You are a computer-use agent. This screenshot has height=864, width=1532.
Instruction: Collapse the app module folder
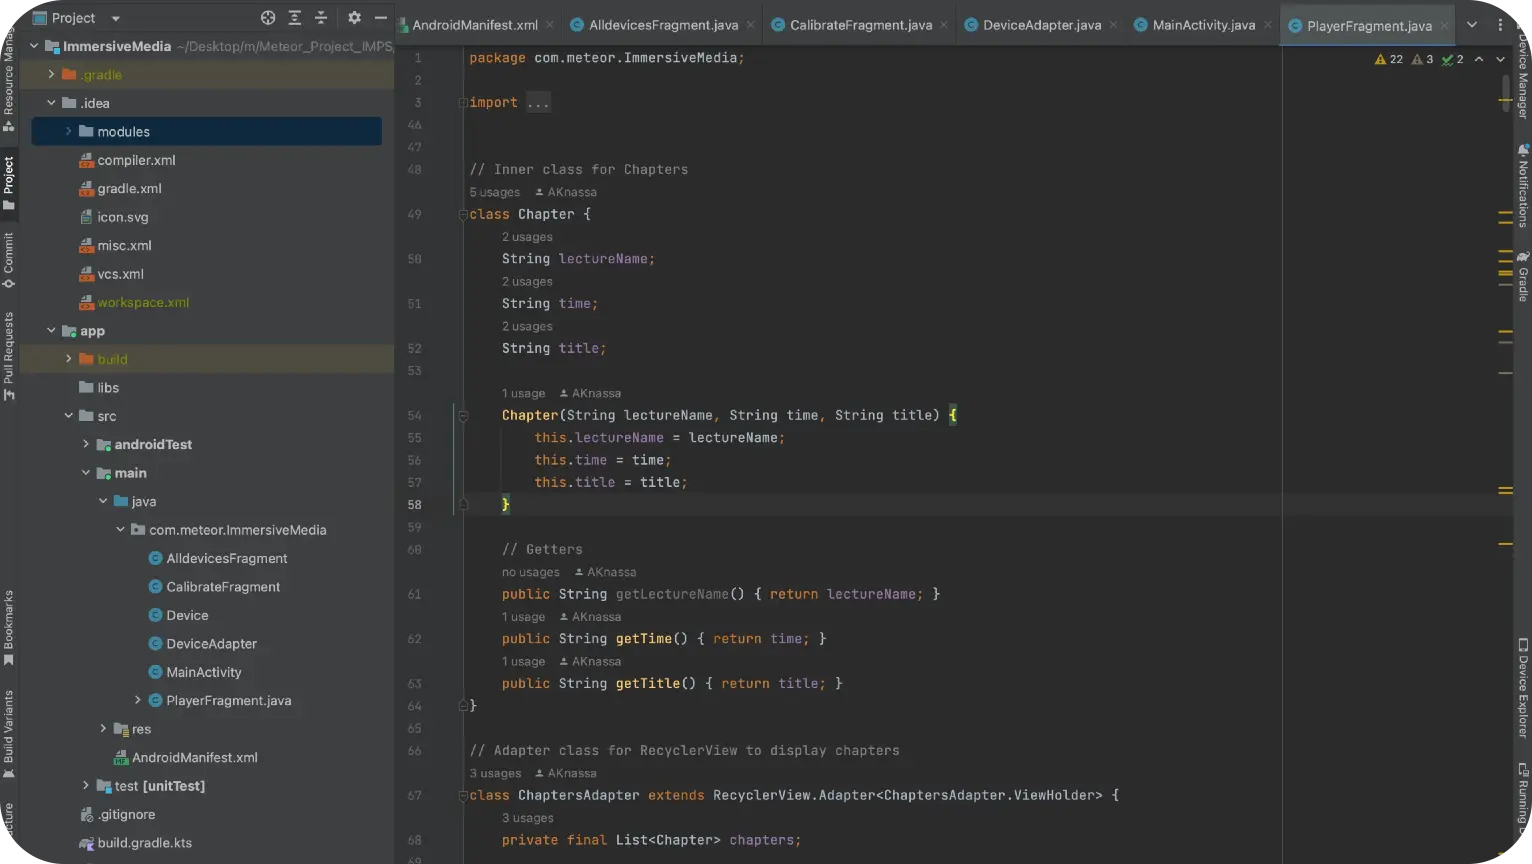coord(52,331)
